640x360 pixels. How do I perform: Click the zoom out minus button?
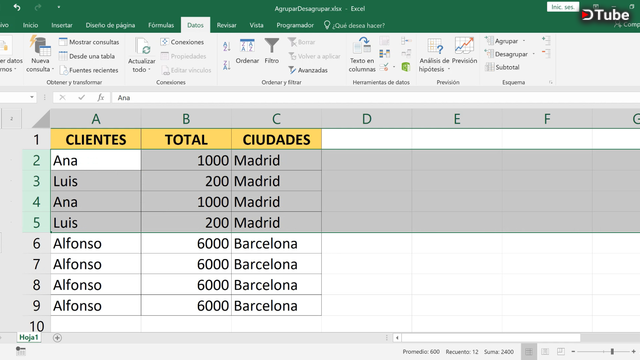click(x=573, y=351)
